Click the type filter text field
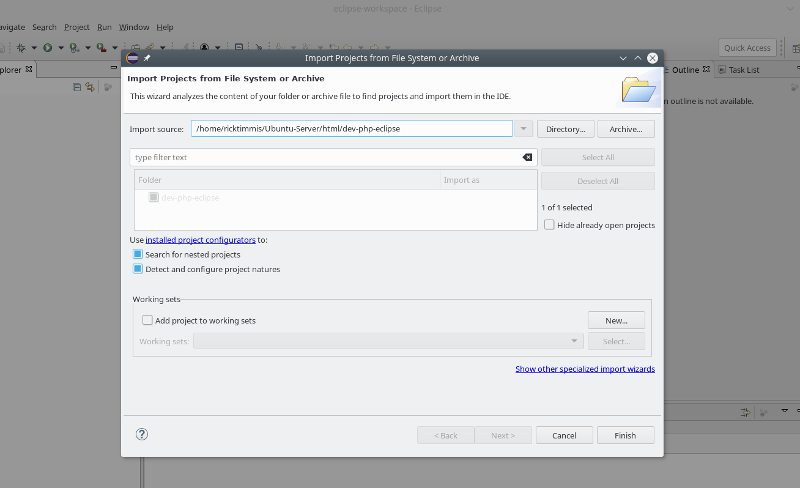 tap(327, 157)
